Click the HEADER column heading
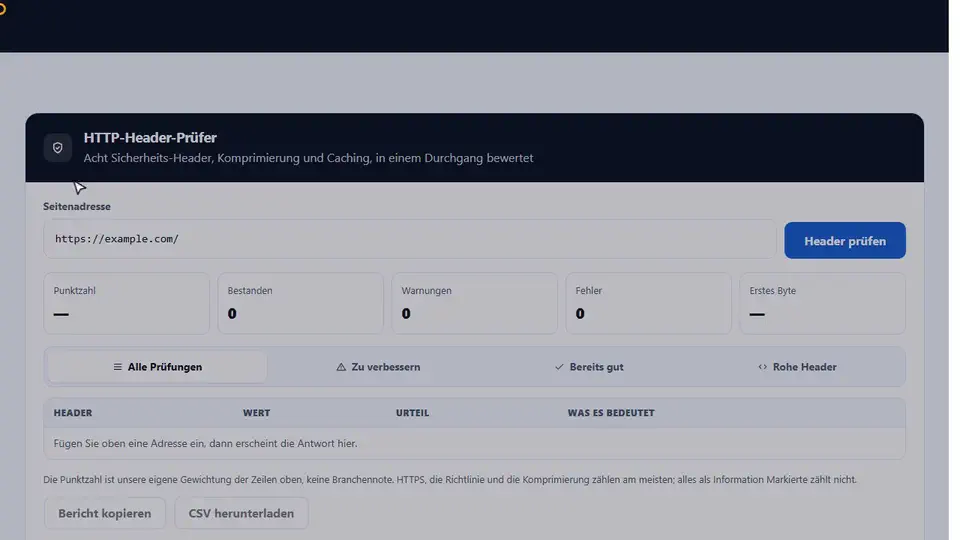 point(73,413)
